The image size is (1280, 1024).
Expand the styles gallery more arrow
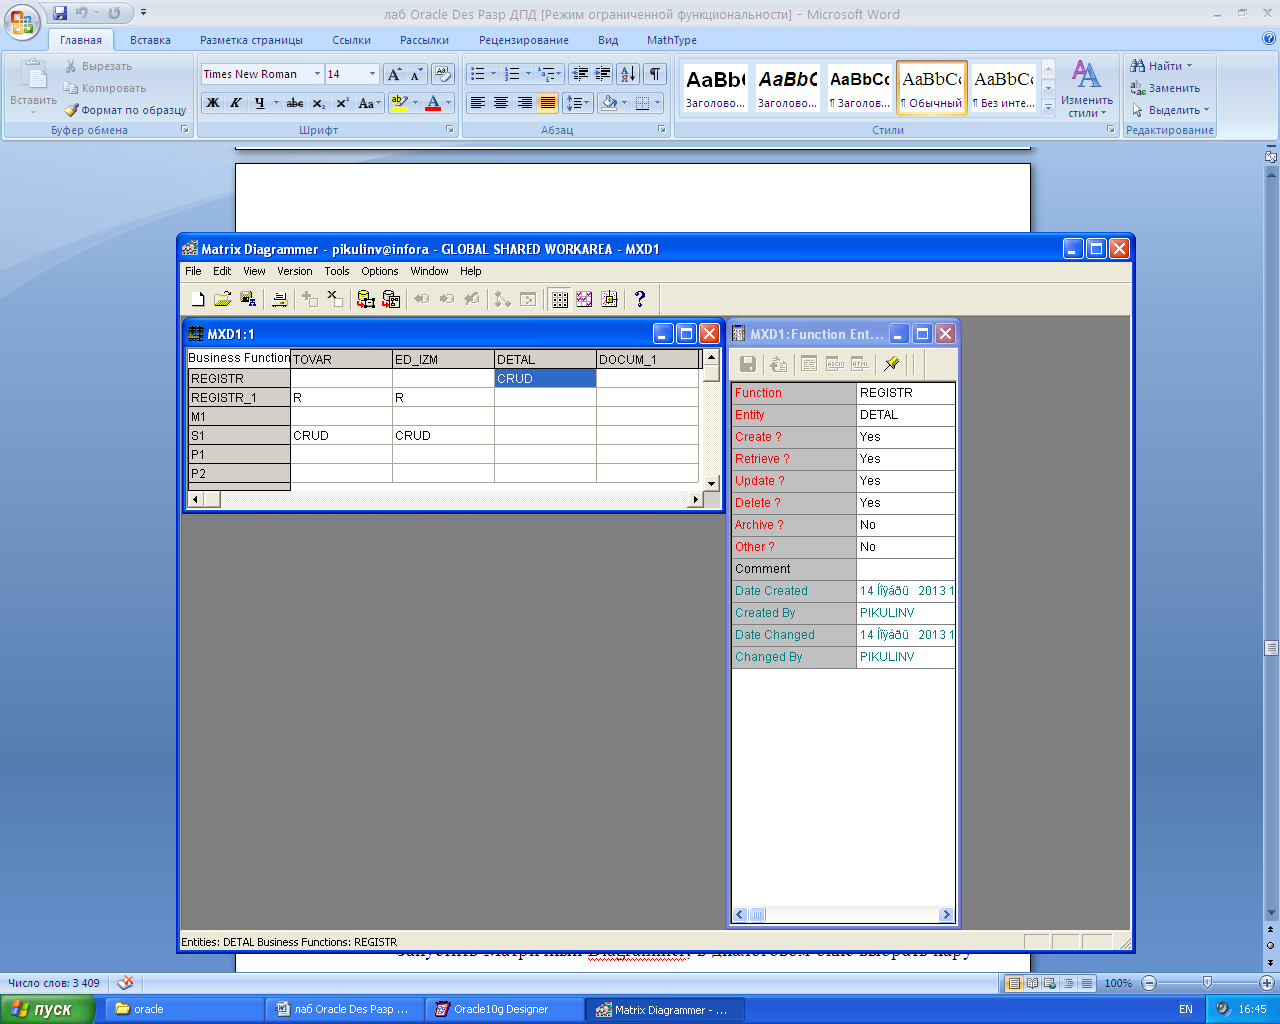[1048, 107]
